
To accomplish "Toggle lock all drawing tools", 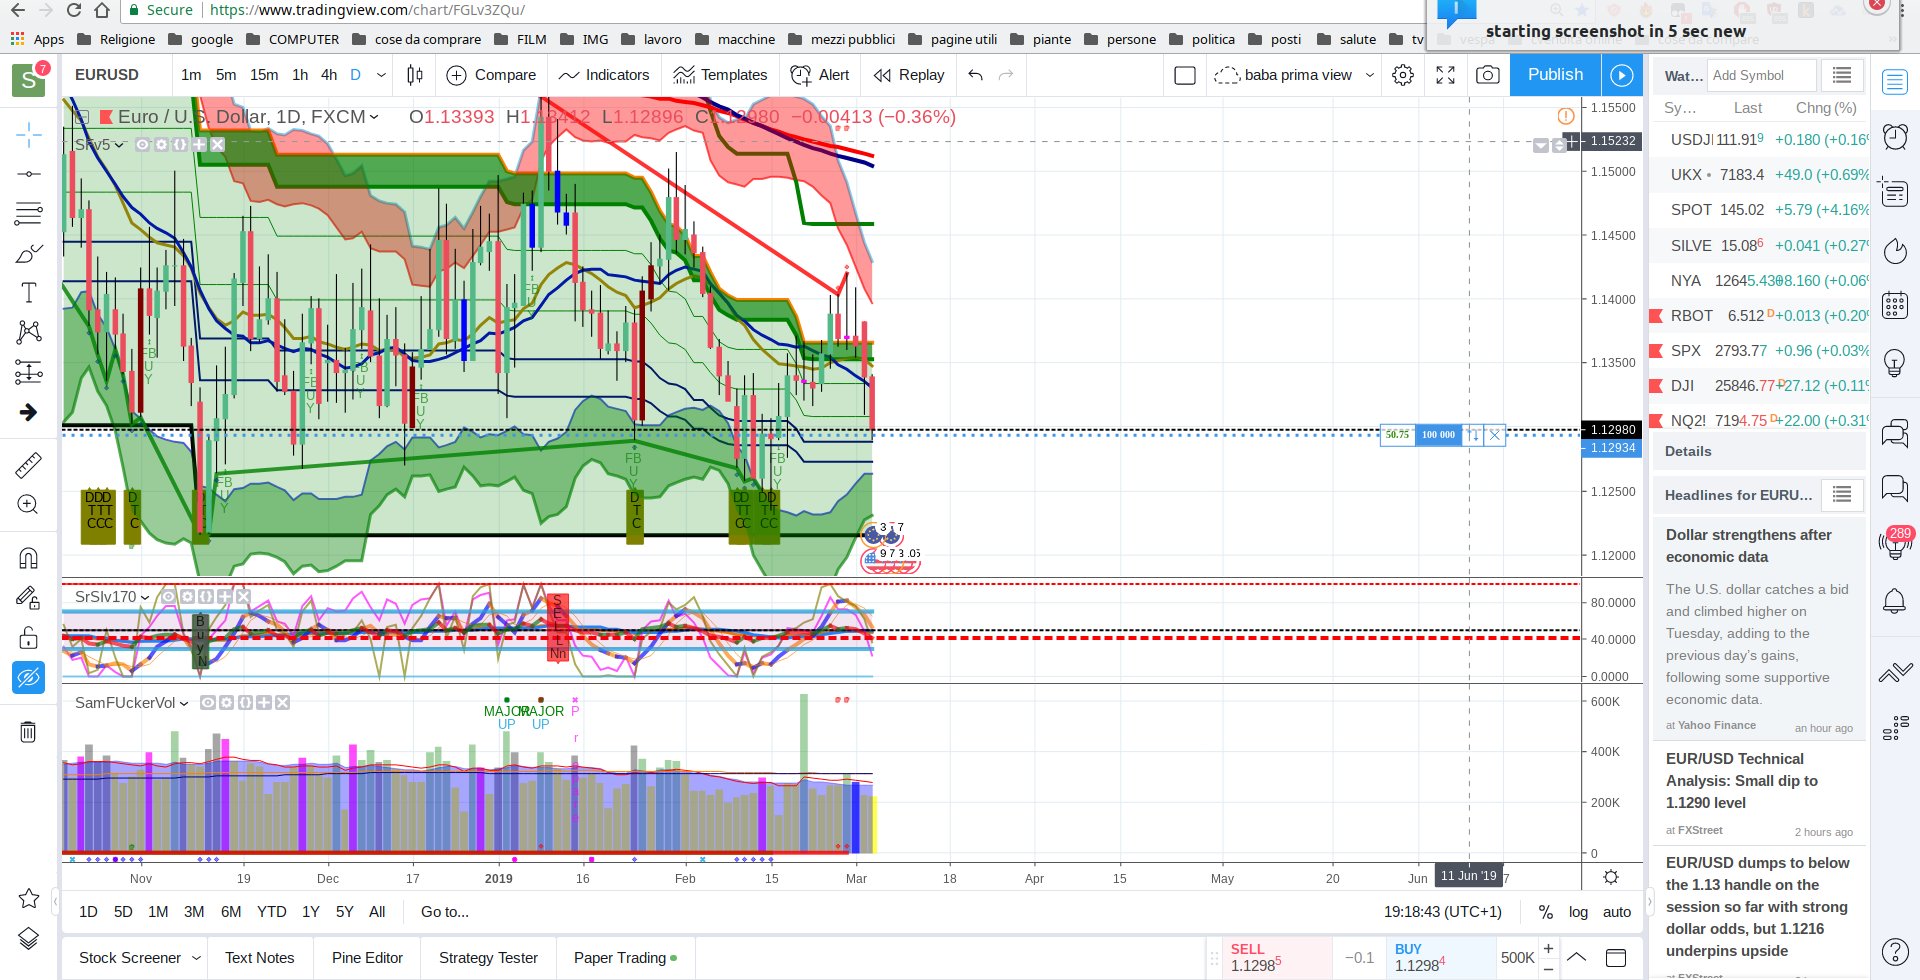I will pyautogui.click(x=28, y=638).
